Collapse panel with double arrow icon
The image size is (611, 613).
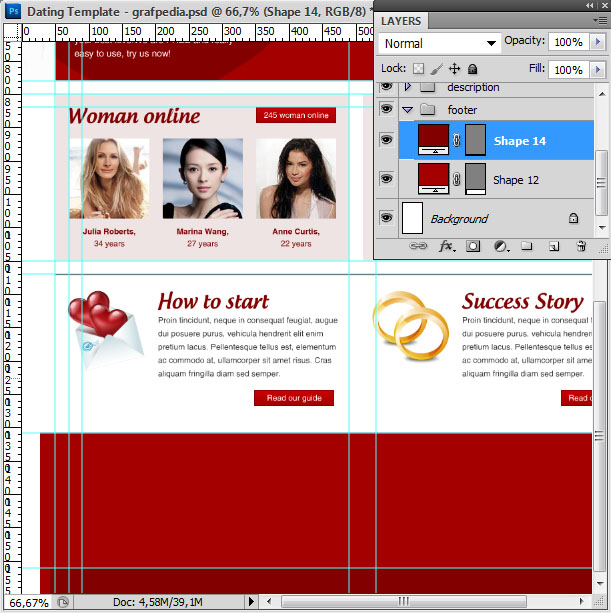coord(589,5)
